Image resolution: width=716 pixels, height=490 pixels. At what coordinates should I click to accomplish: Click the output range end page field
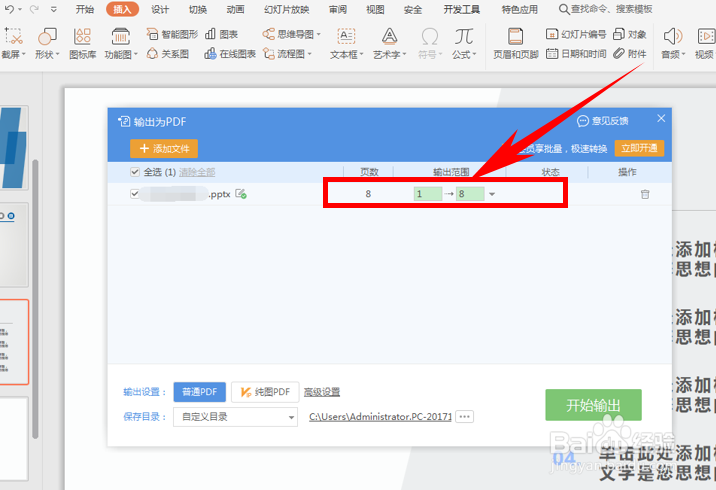470,194
